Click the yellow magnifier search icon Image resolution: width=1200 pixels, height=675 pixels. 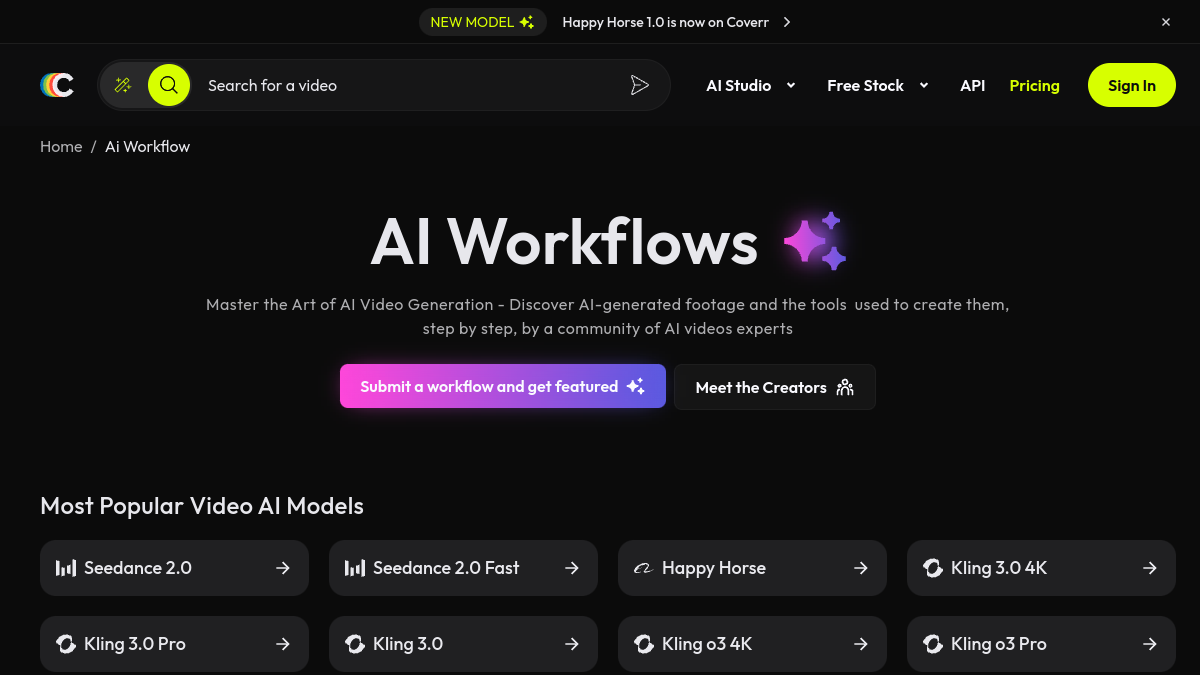(x=169, y=85)
